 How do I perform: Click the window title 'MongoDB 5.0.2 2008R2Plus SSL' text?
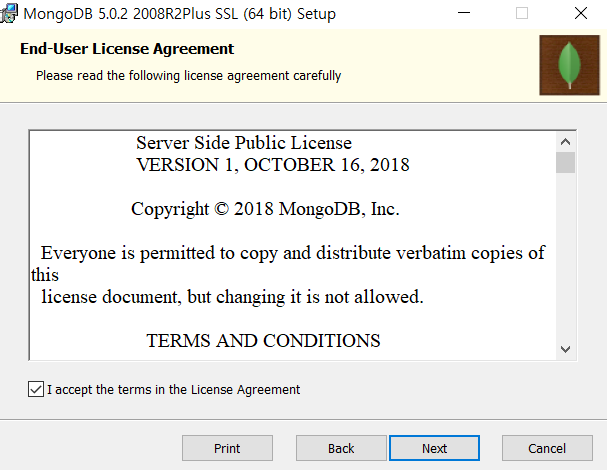pyautogui.click(x=180, y=14)
